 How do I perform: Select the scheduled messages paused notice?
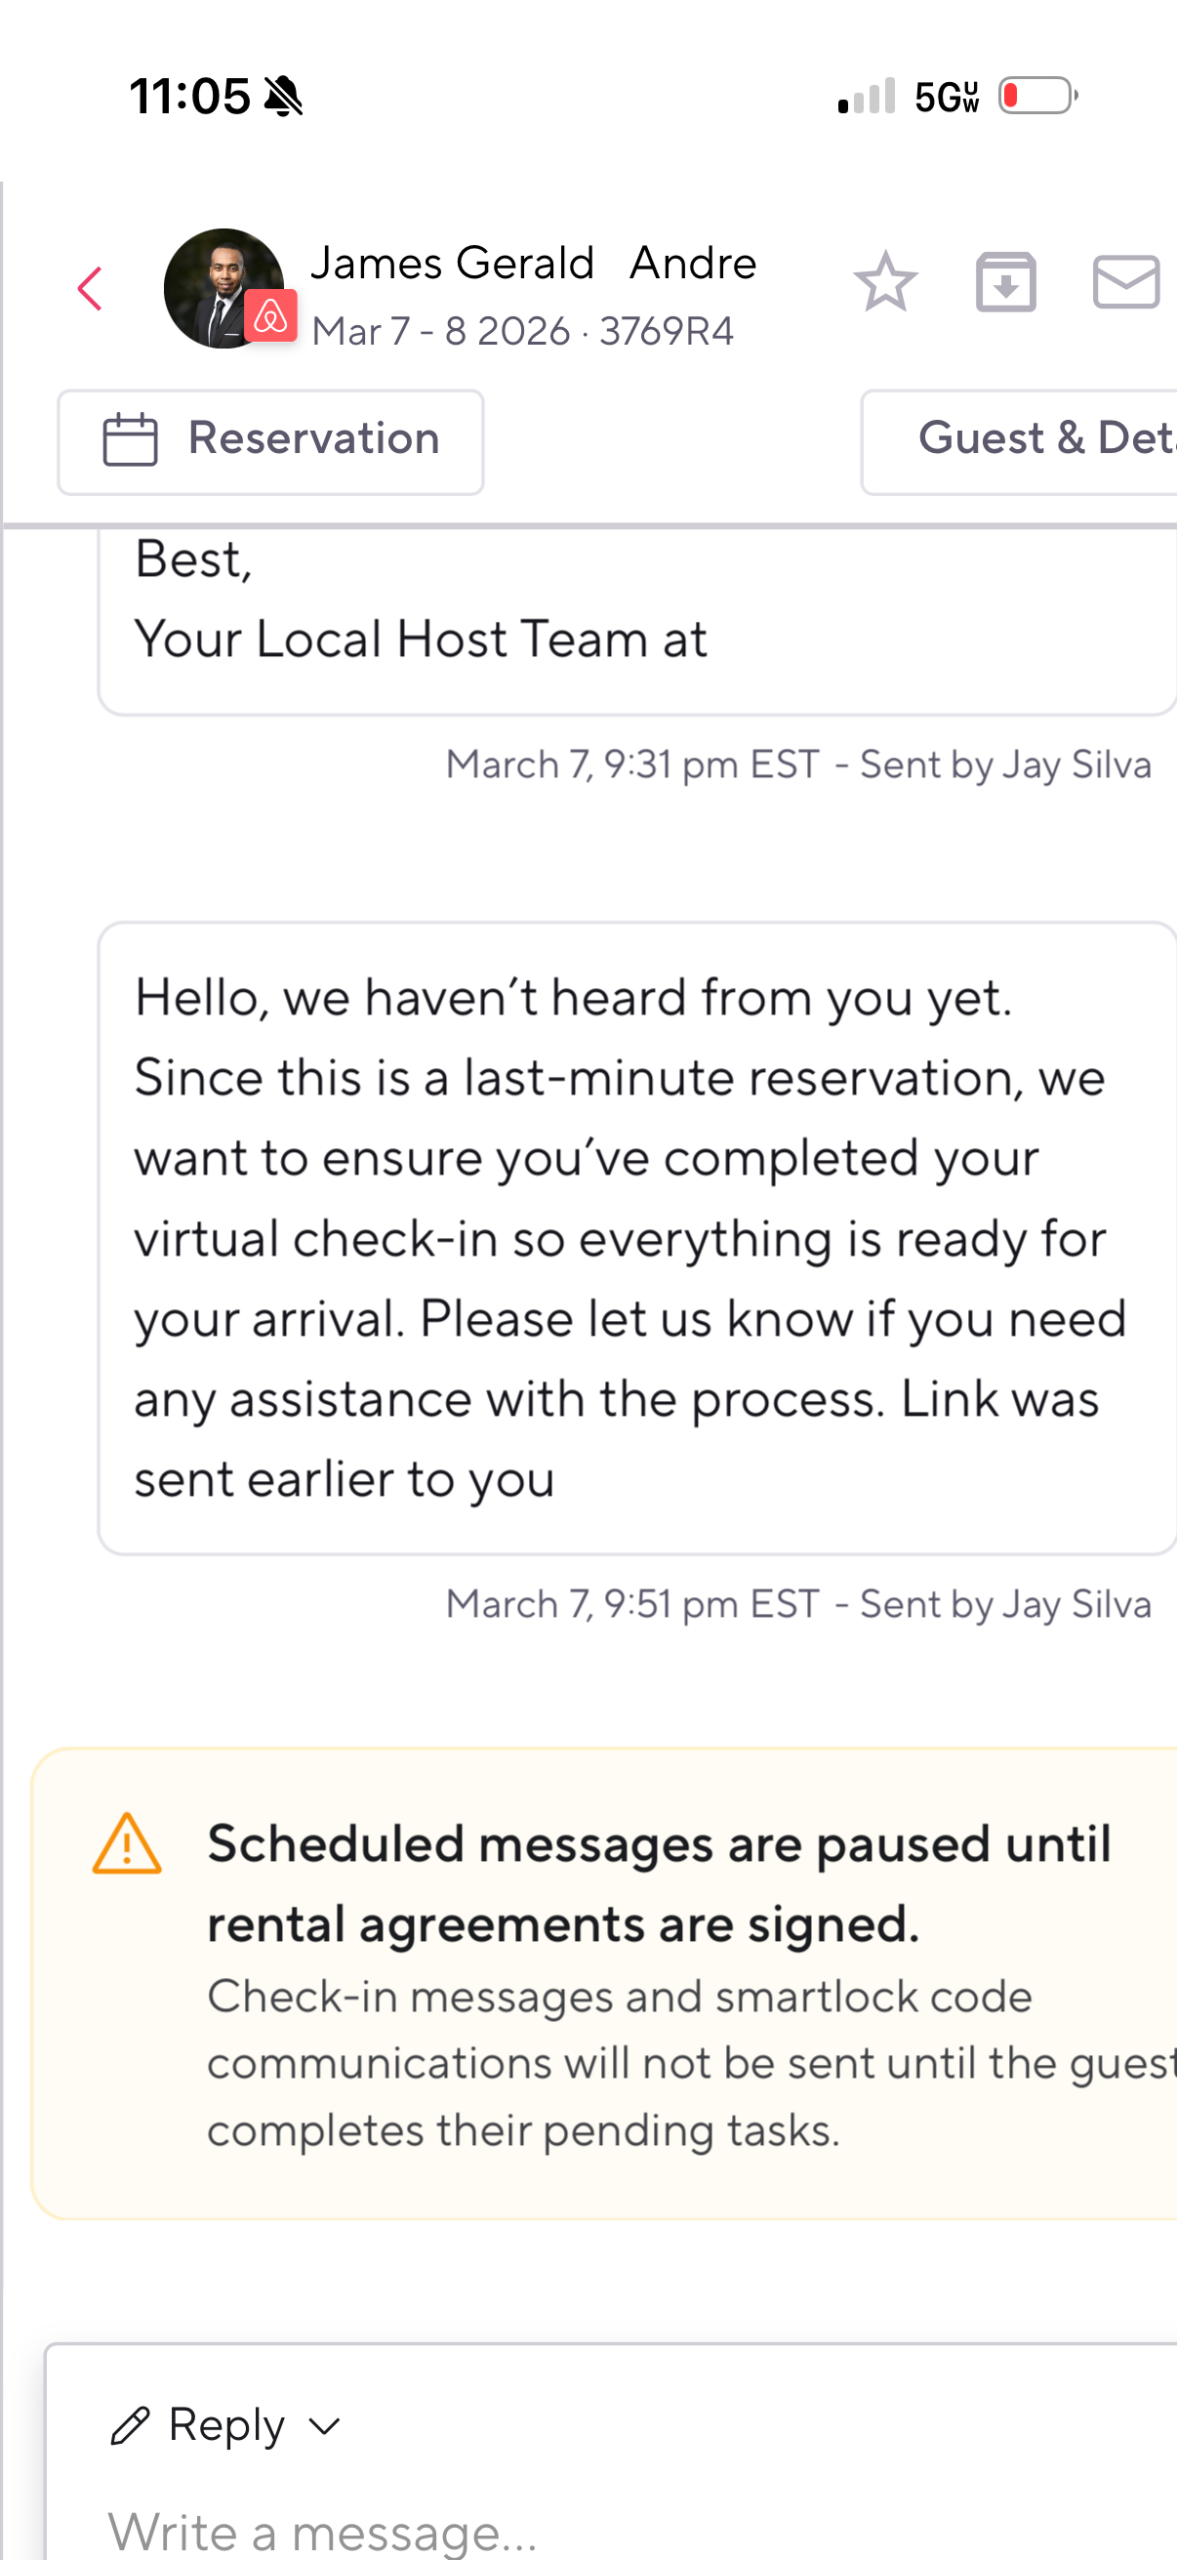pos(640,1983)
